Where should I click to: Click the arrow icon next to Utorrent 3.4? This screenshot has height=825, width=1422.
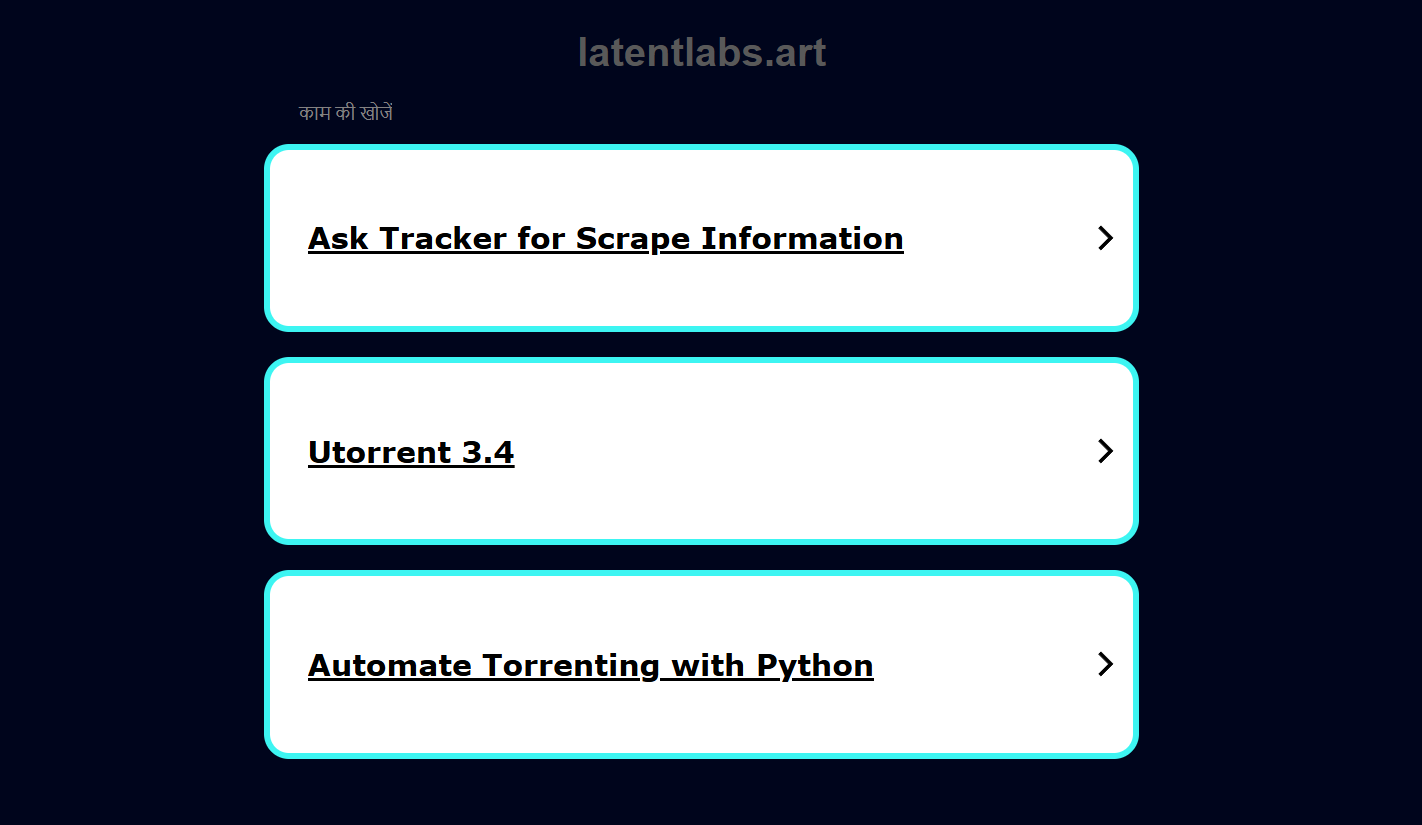pyautogui.click(x=1105, y=451)
